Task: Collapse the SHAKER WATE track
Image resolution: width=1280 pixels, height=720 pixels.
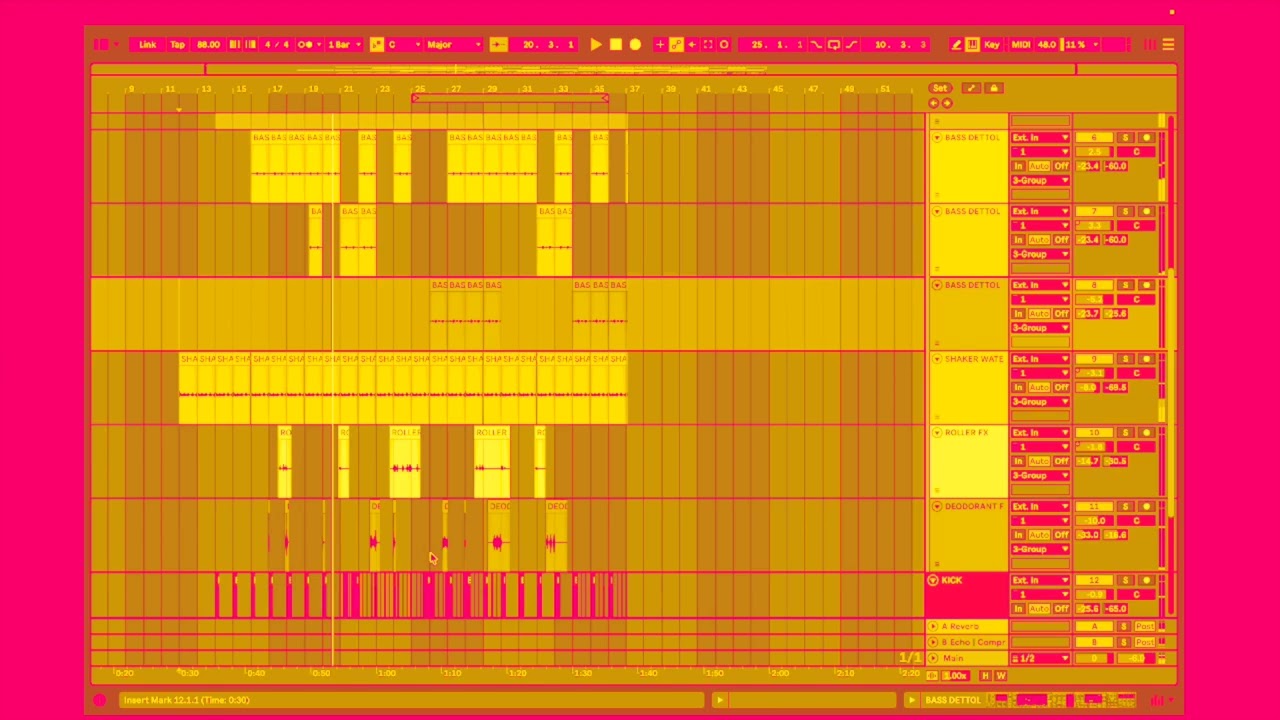Action: pos(937,359)
